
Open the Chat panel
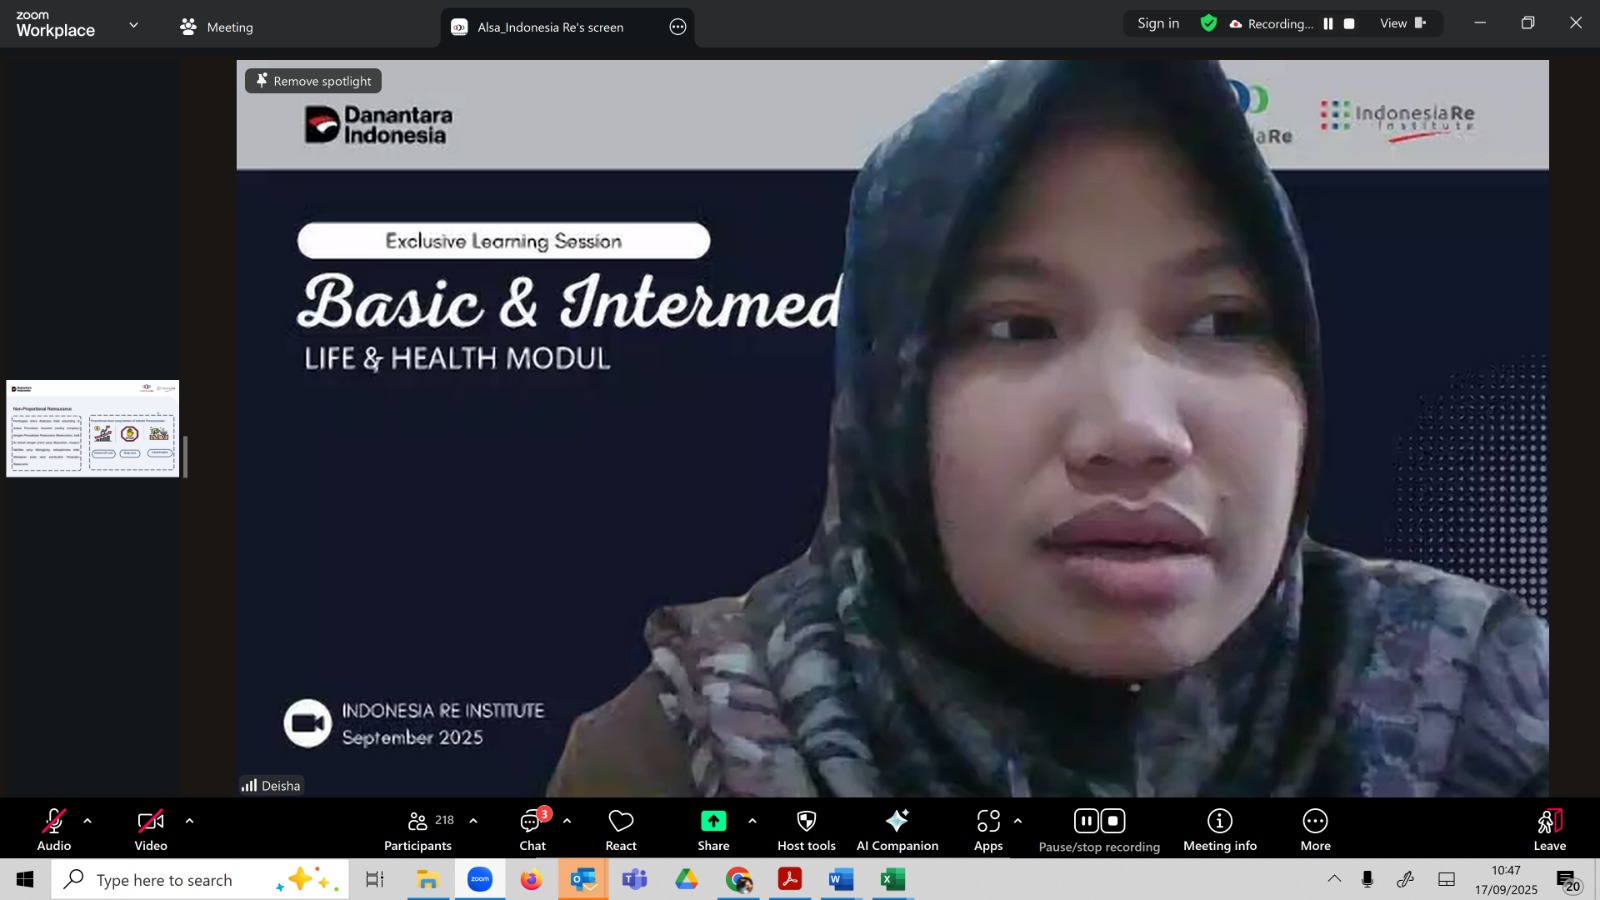(x=532, y=830)
